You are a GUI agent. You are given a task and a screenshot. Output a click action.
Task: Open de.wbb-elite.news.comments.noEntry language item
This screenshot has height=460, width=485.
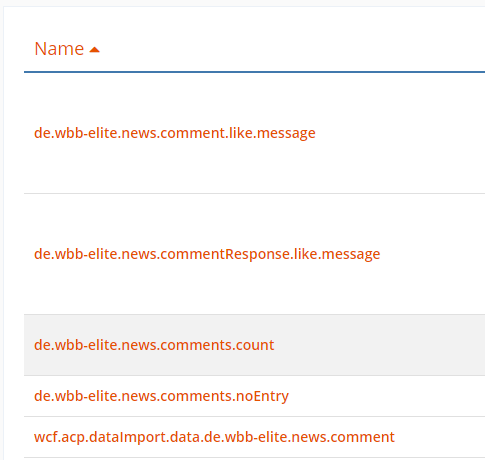click(161, 396)
